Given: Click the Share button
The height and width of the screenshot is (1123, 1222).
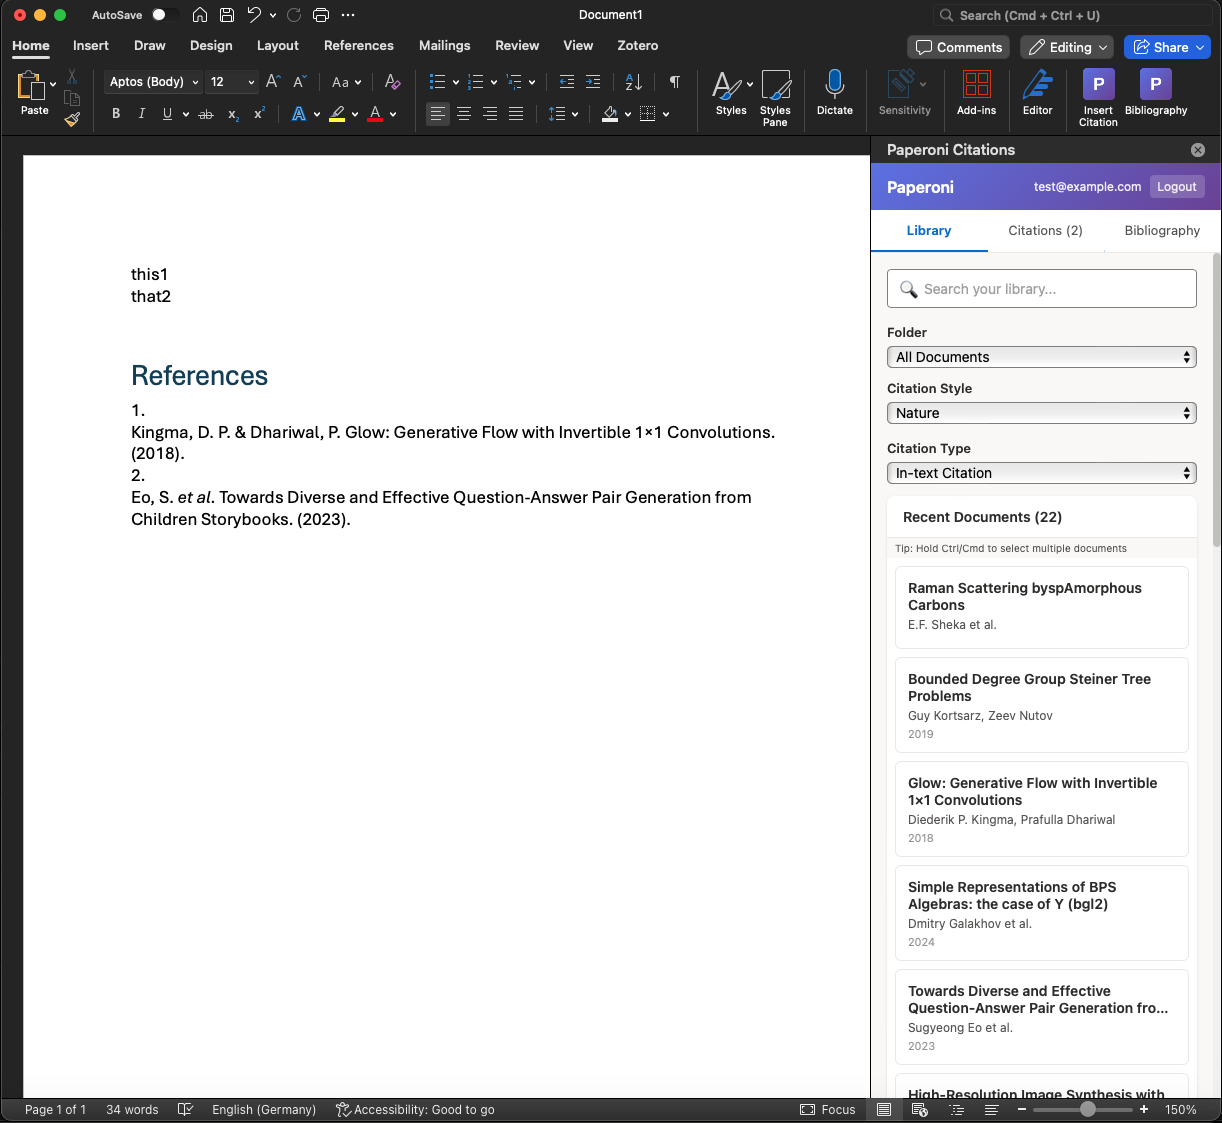Looking at the screenshot, I should coord(1166,47).
